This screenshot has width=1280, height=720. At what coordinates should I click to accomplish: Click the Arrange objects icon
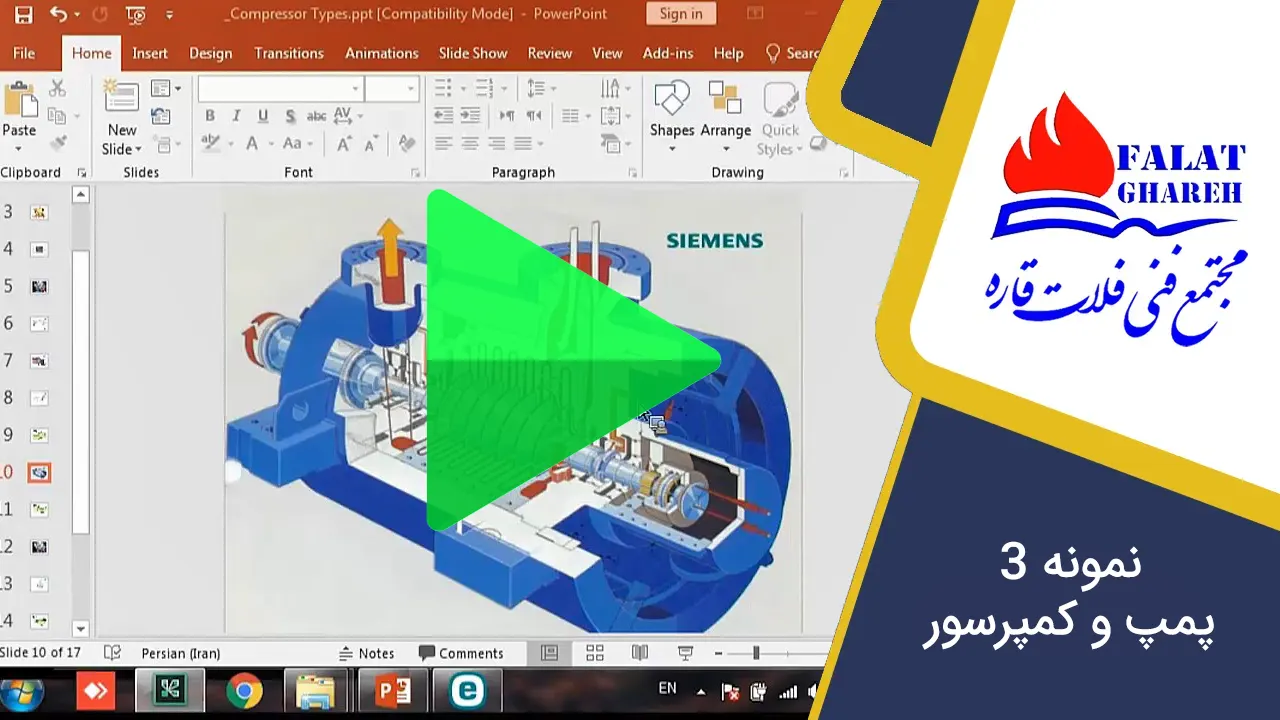(x=724, y=98)
